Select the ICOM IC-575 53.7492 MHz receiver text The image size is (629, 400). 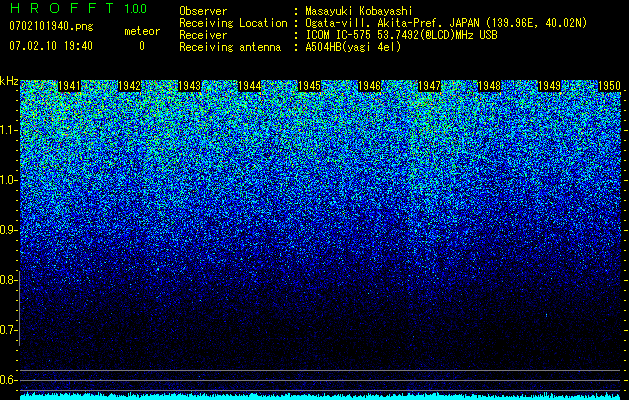[x=402, y=35]
